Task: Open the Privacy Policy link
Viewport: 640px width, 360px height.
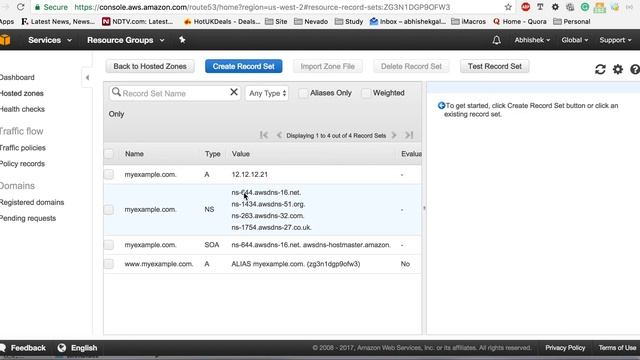Action: coord(565,348)
